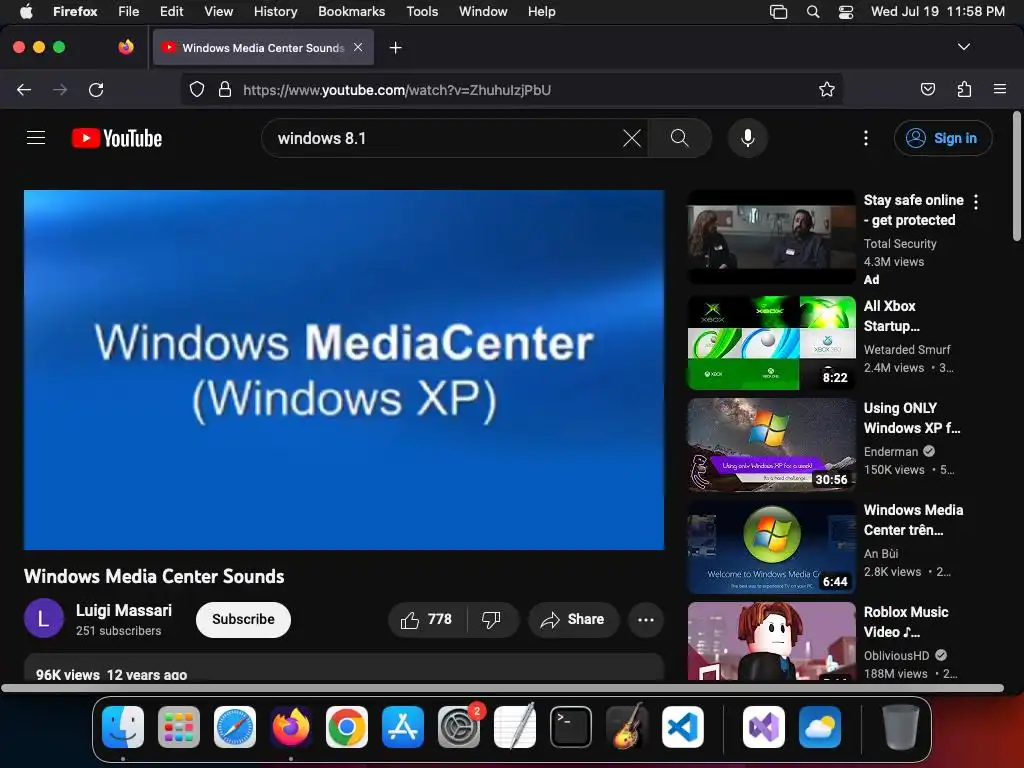Click the Sign in button
The height and width of the screenshot is (768, 1024).
[942, 138]
